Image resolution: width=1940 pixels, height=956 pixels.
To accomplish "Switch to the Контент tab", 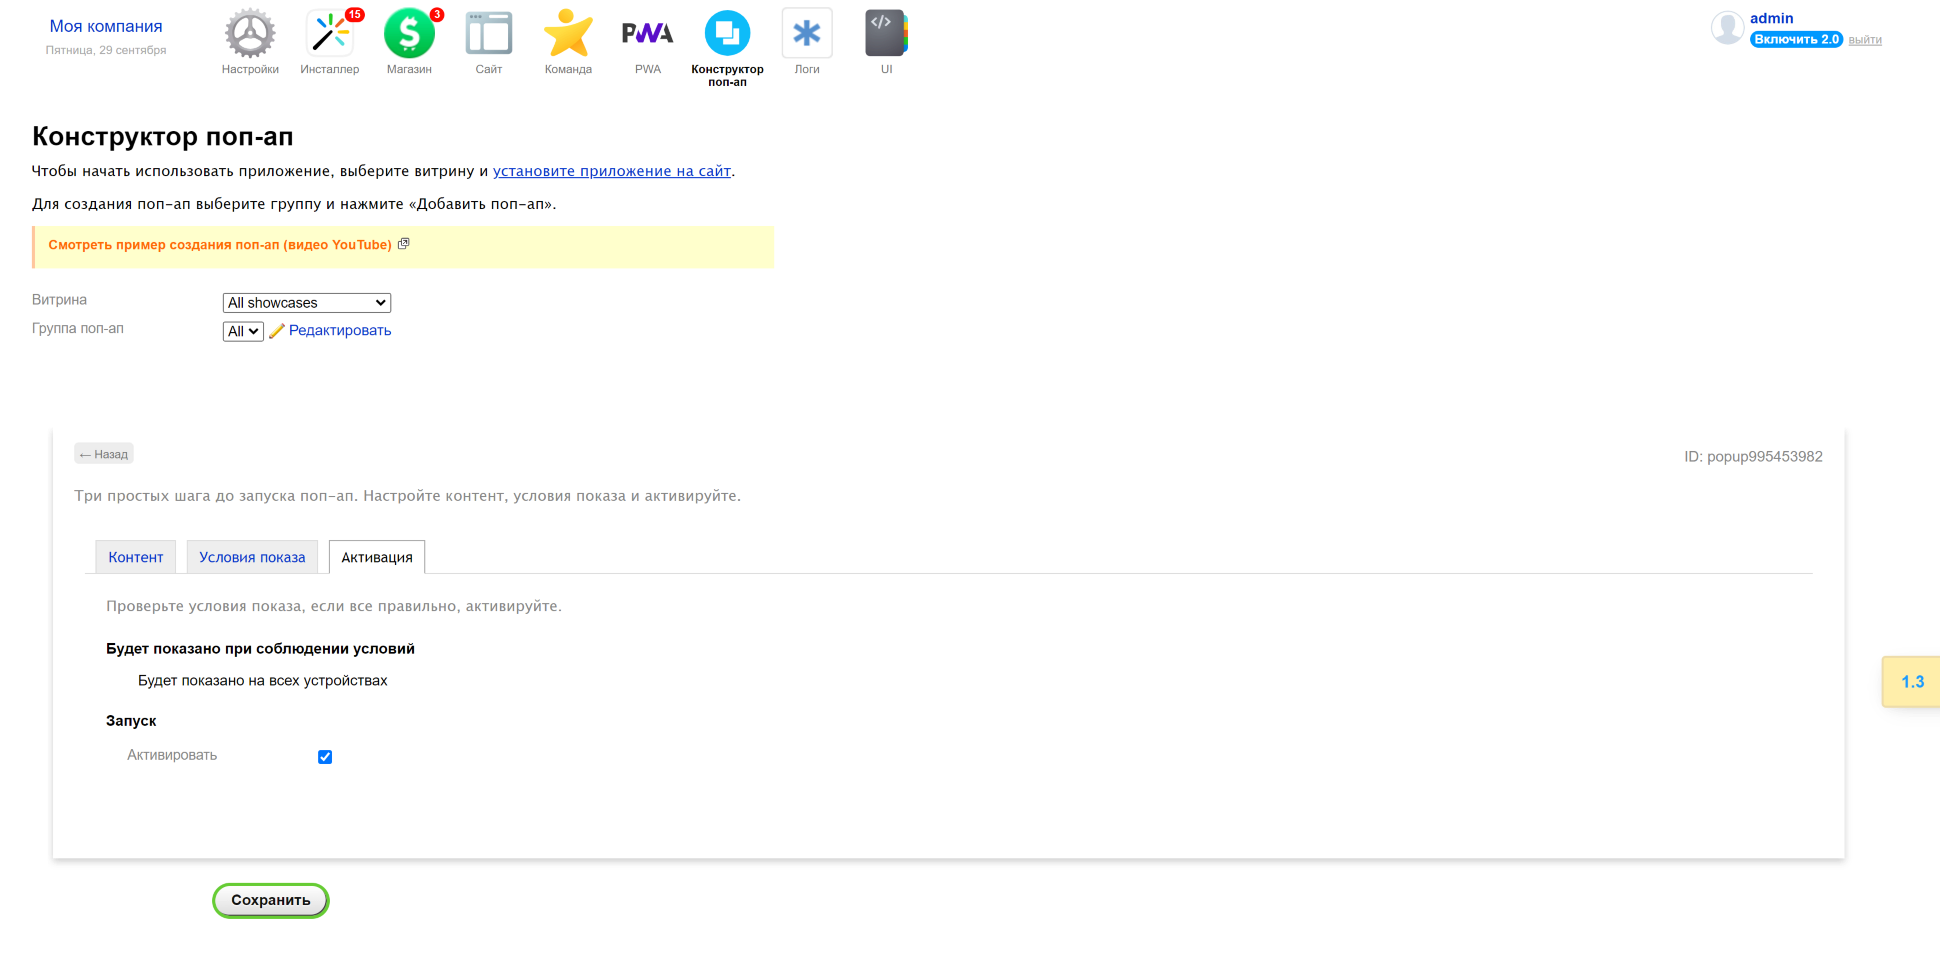I will [136, 557].
